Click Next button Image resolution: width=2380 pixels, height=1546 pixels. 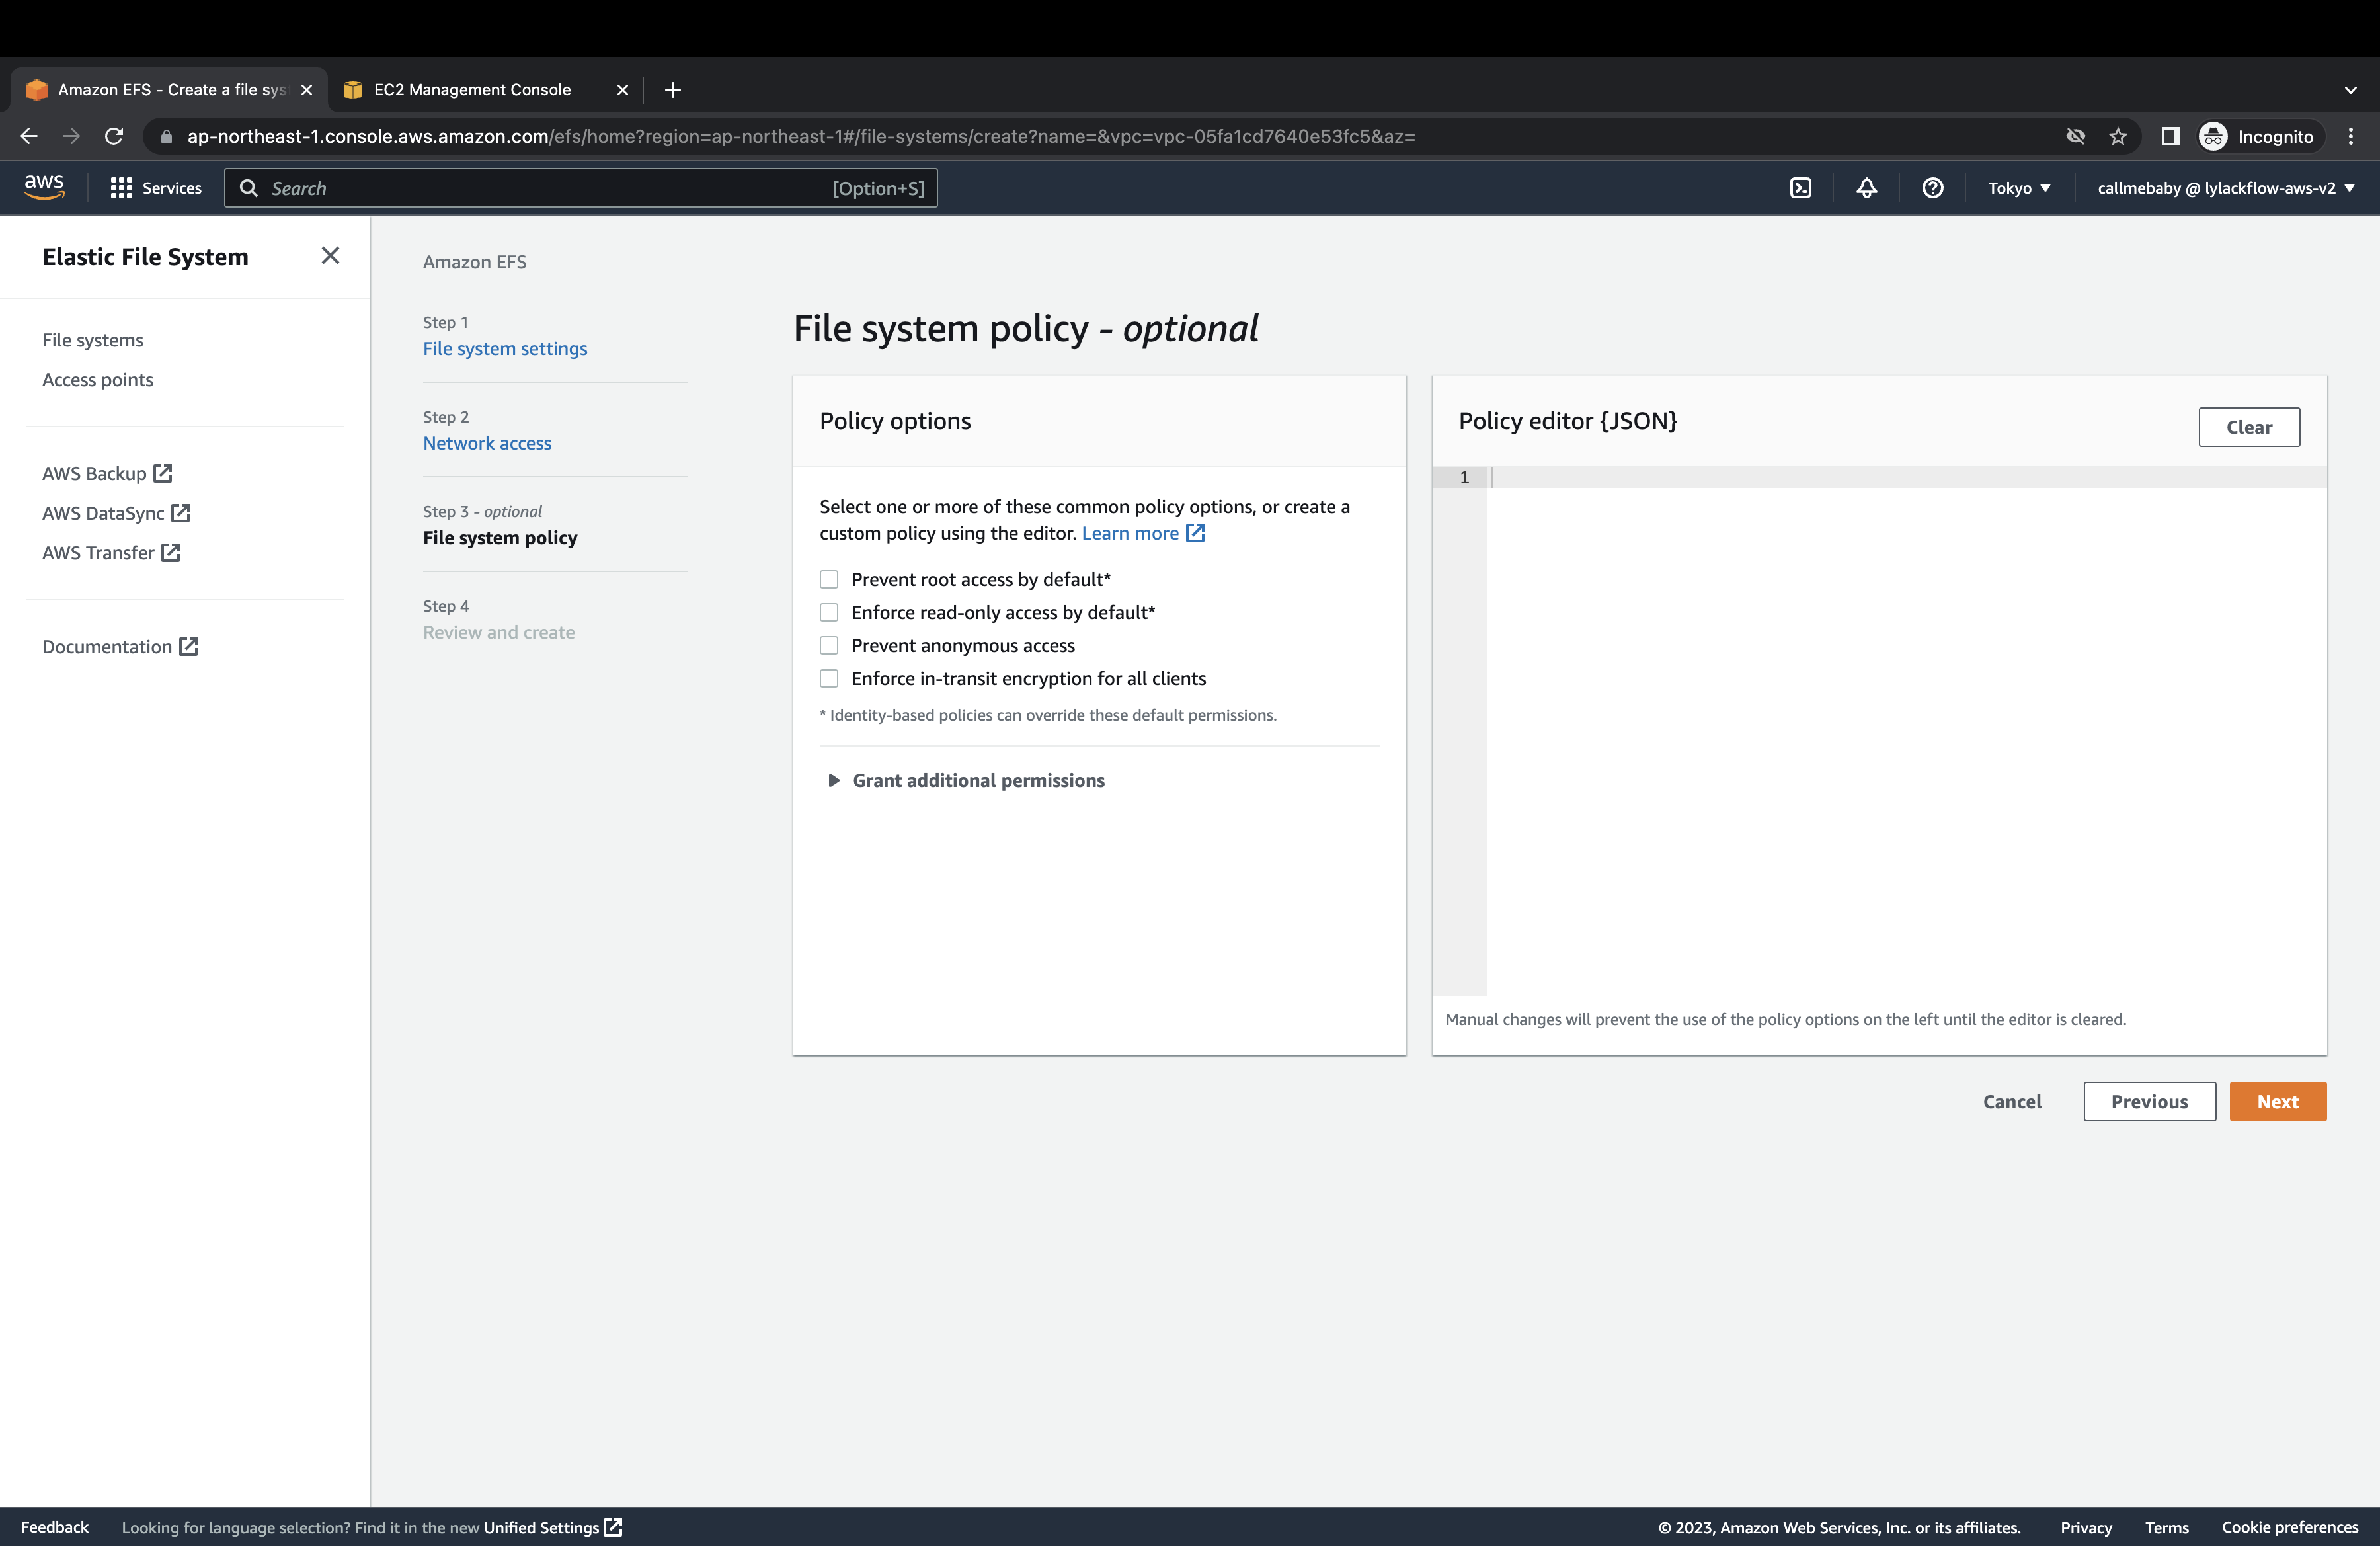(2277, 1101)
